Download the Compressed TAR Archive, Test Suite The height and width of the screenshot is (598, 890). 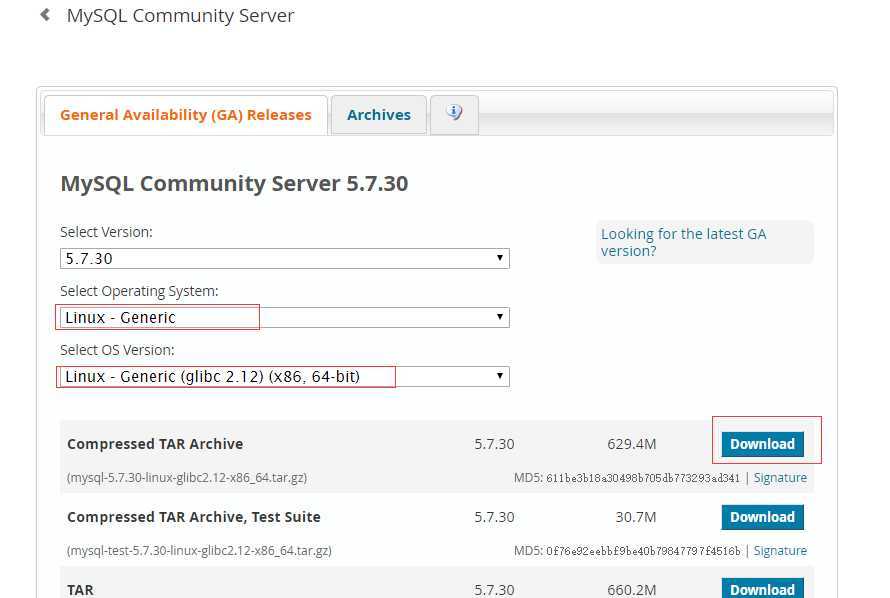coord(762,517)
